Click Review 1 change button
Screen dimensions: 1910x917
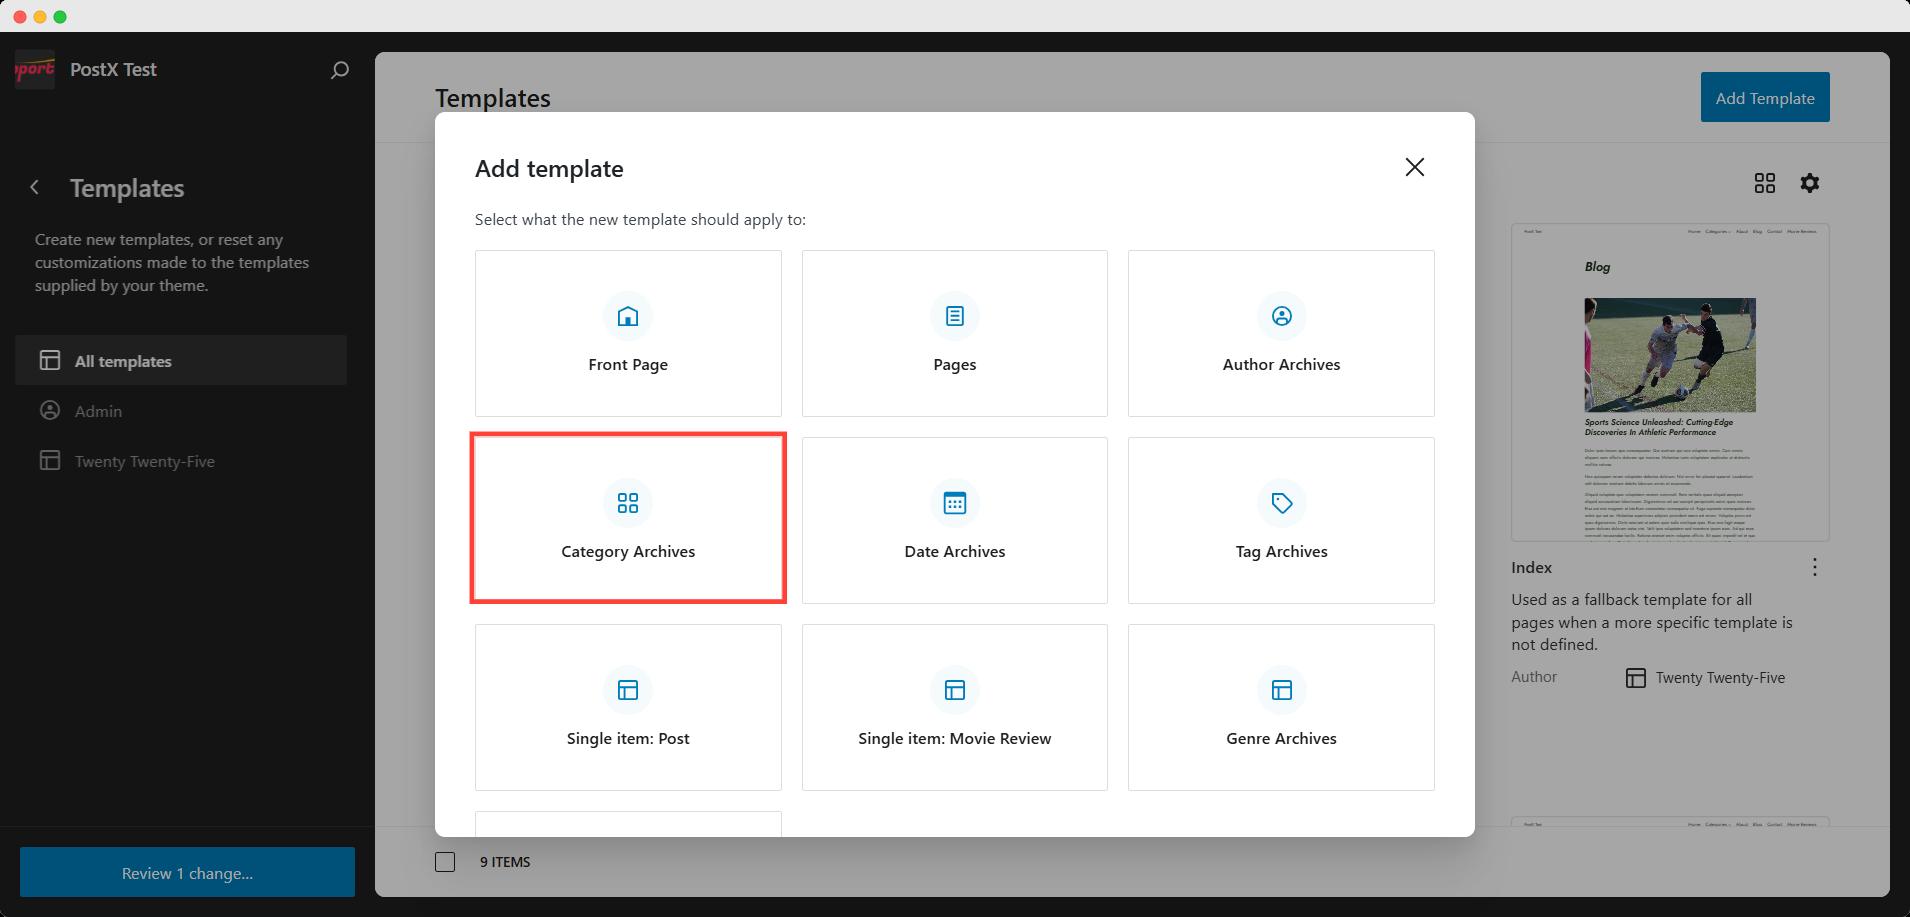click(187, 872)
